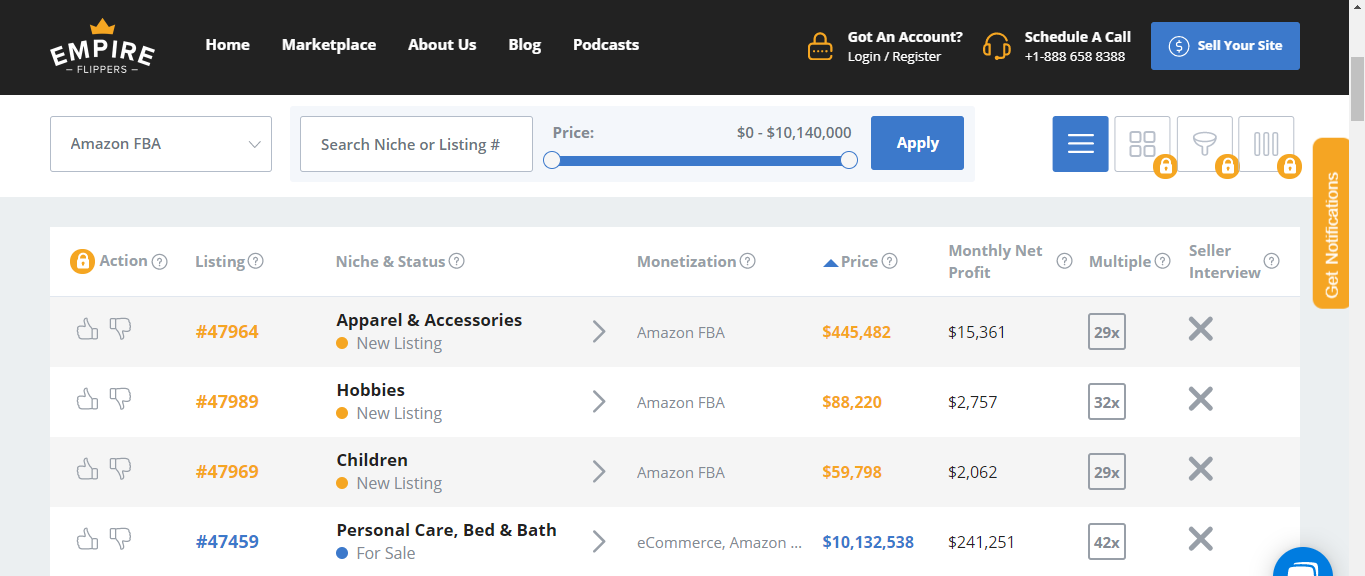The image size is (1365, 576).
Task: Click the right price slider handle
Action: [x=849, y=160]
